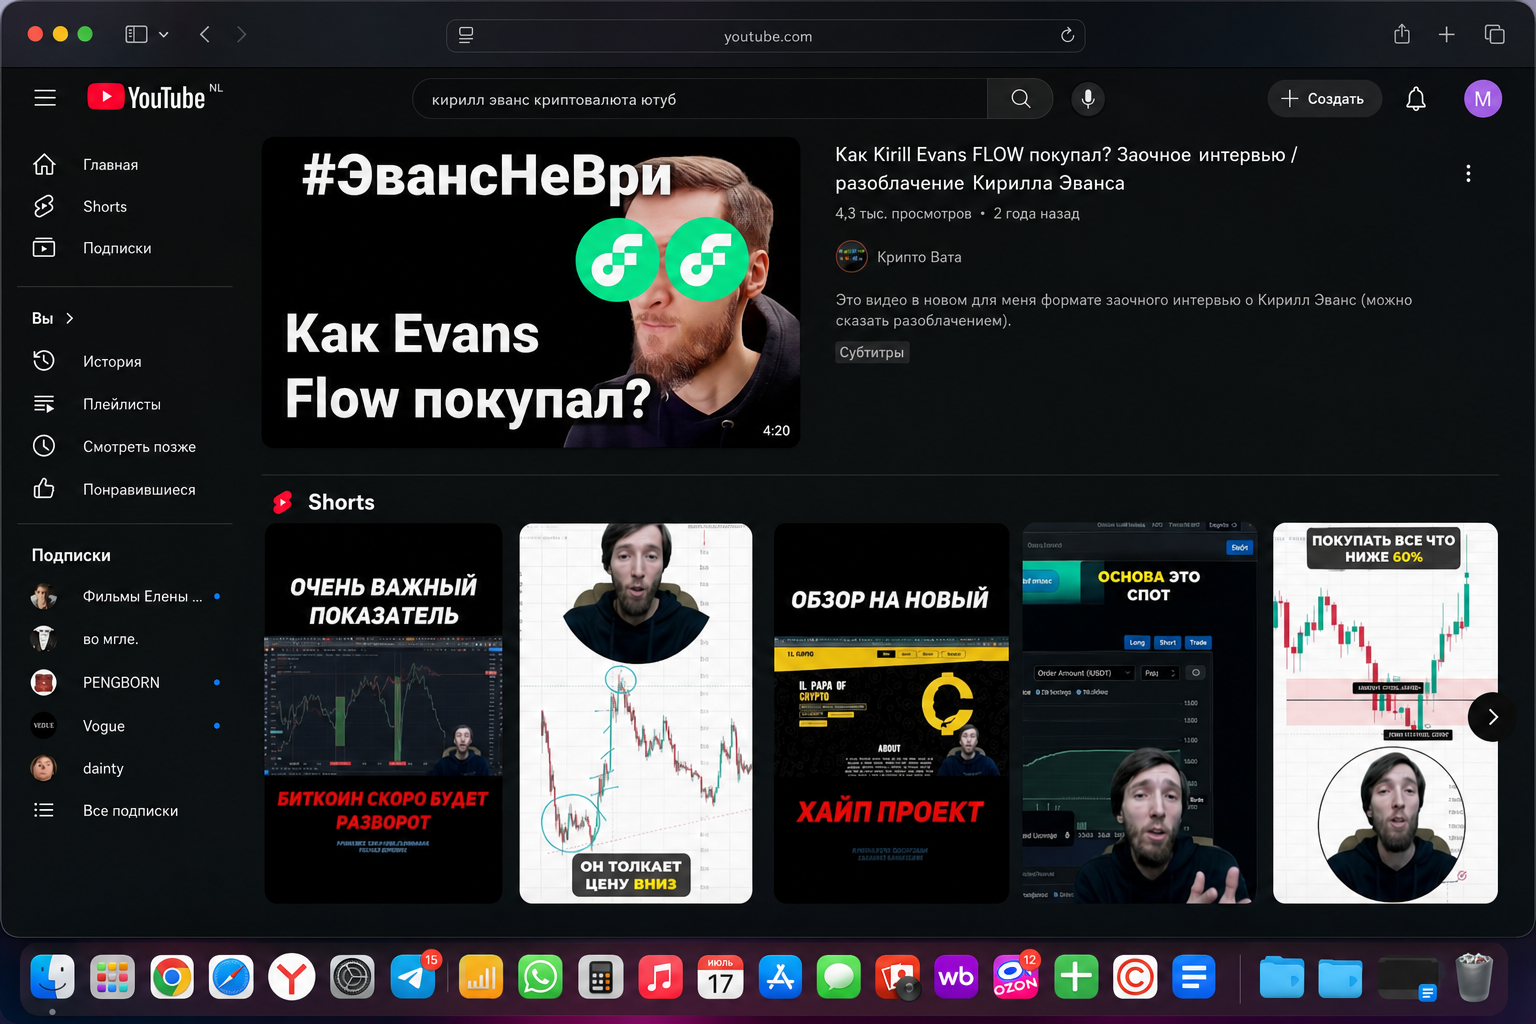Reload the page
Screen dimensions: 1536x1024
1067,35
